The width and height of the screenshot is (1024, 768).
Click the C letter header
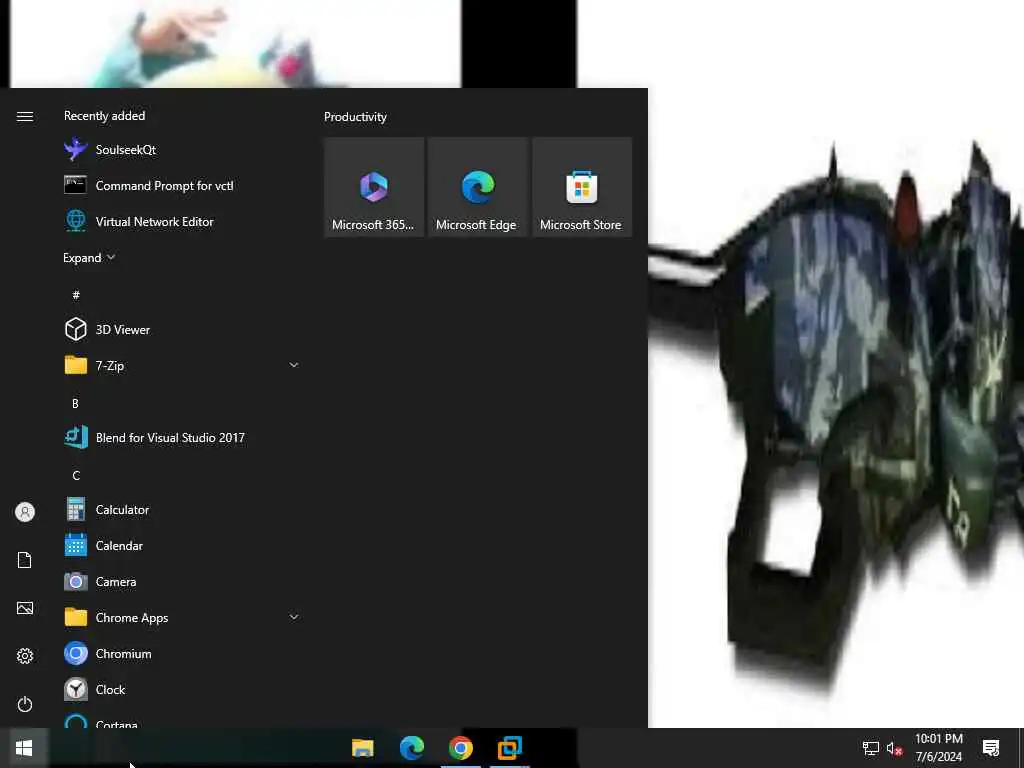(76, 475)
